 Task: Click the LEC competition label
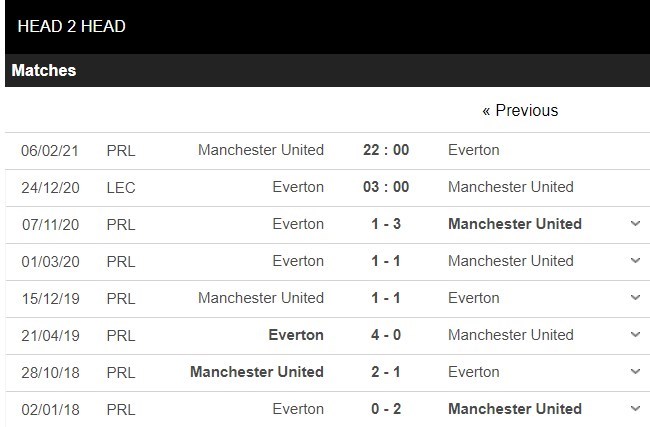pyautogui.click(x=121, y=187)
